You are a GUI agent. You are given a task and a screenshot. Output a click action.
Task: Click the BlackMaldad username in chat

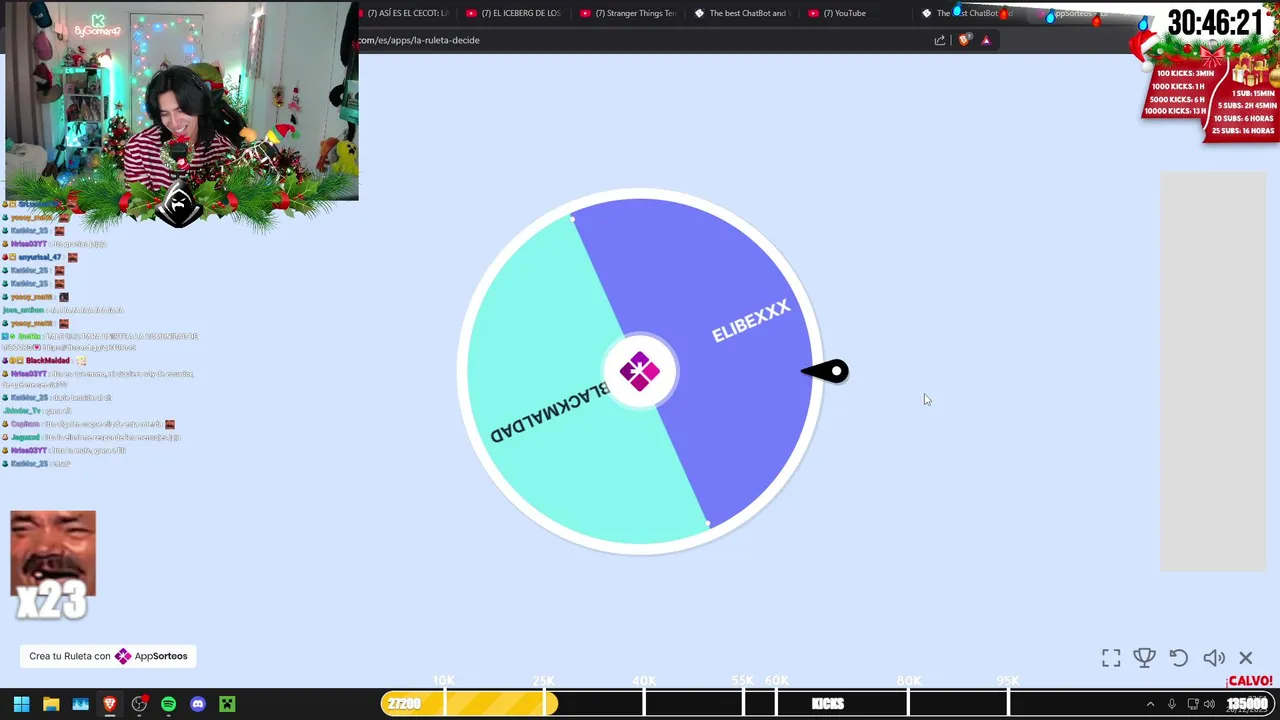point(47,360)
